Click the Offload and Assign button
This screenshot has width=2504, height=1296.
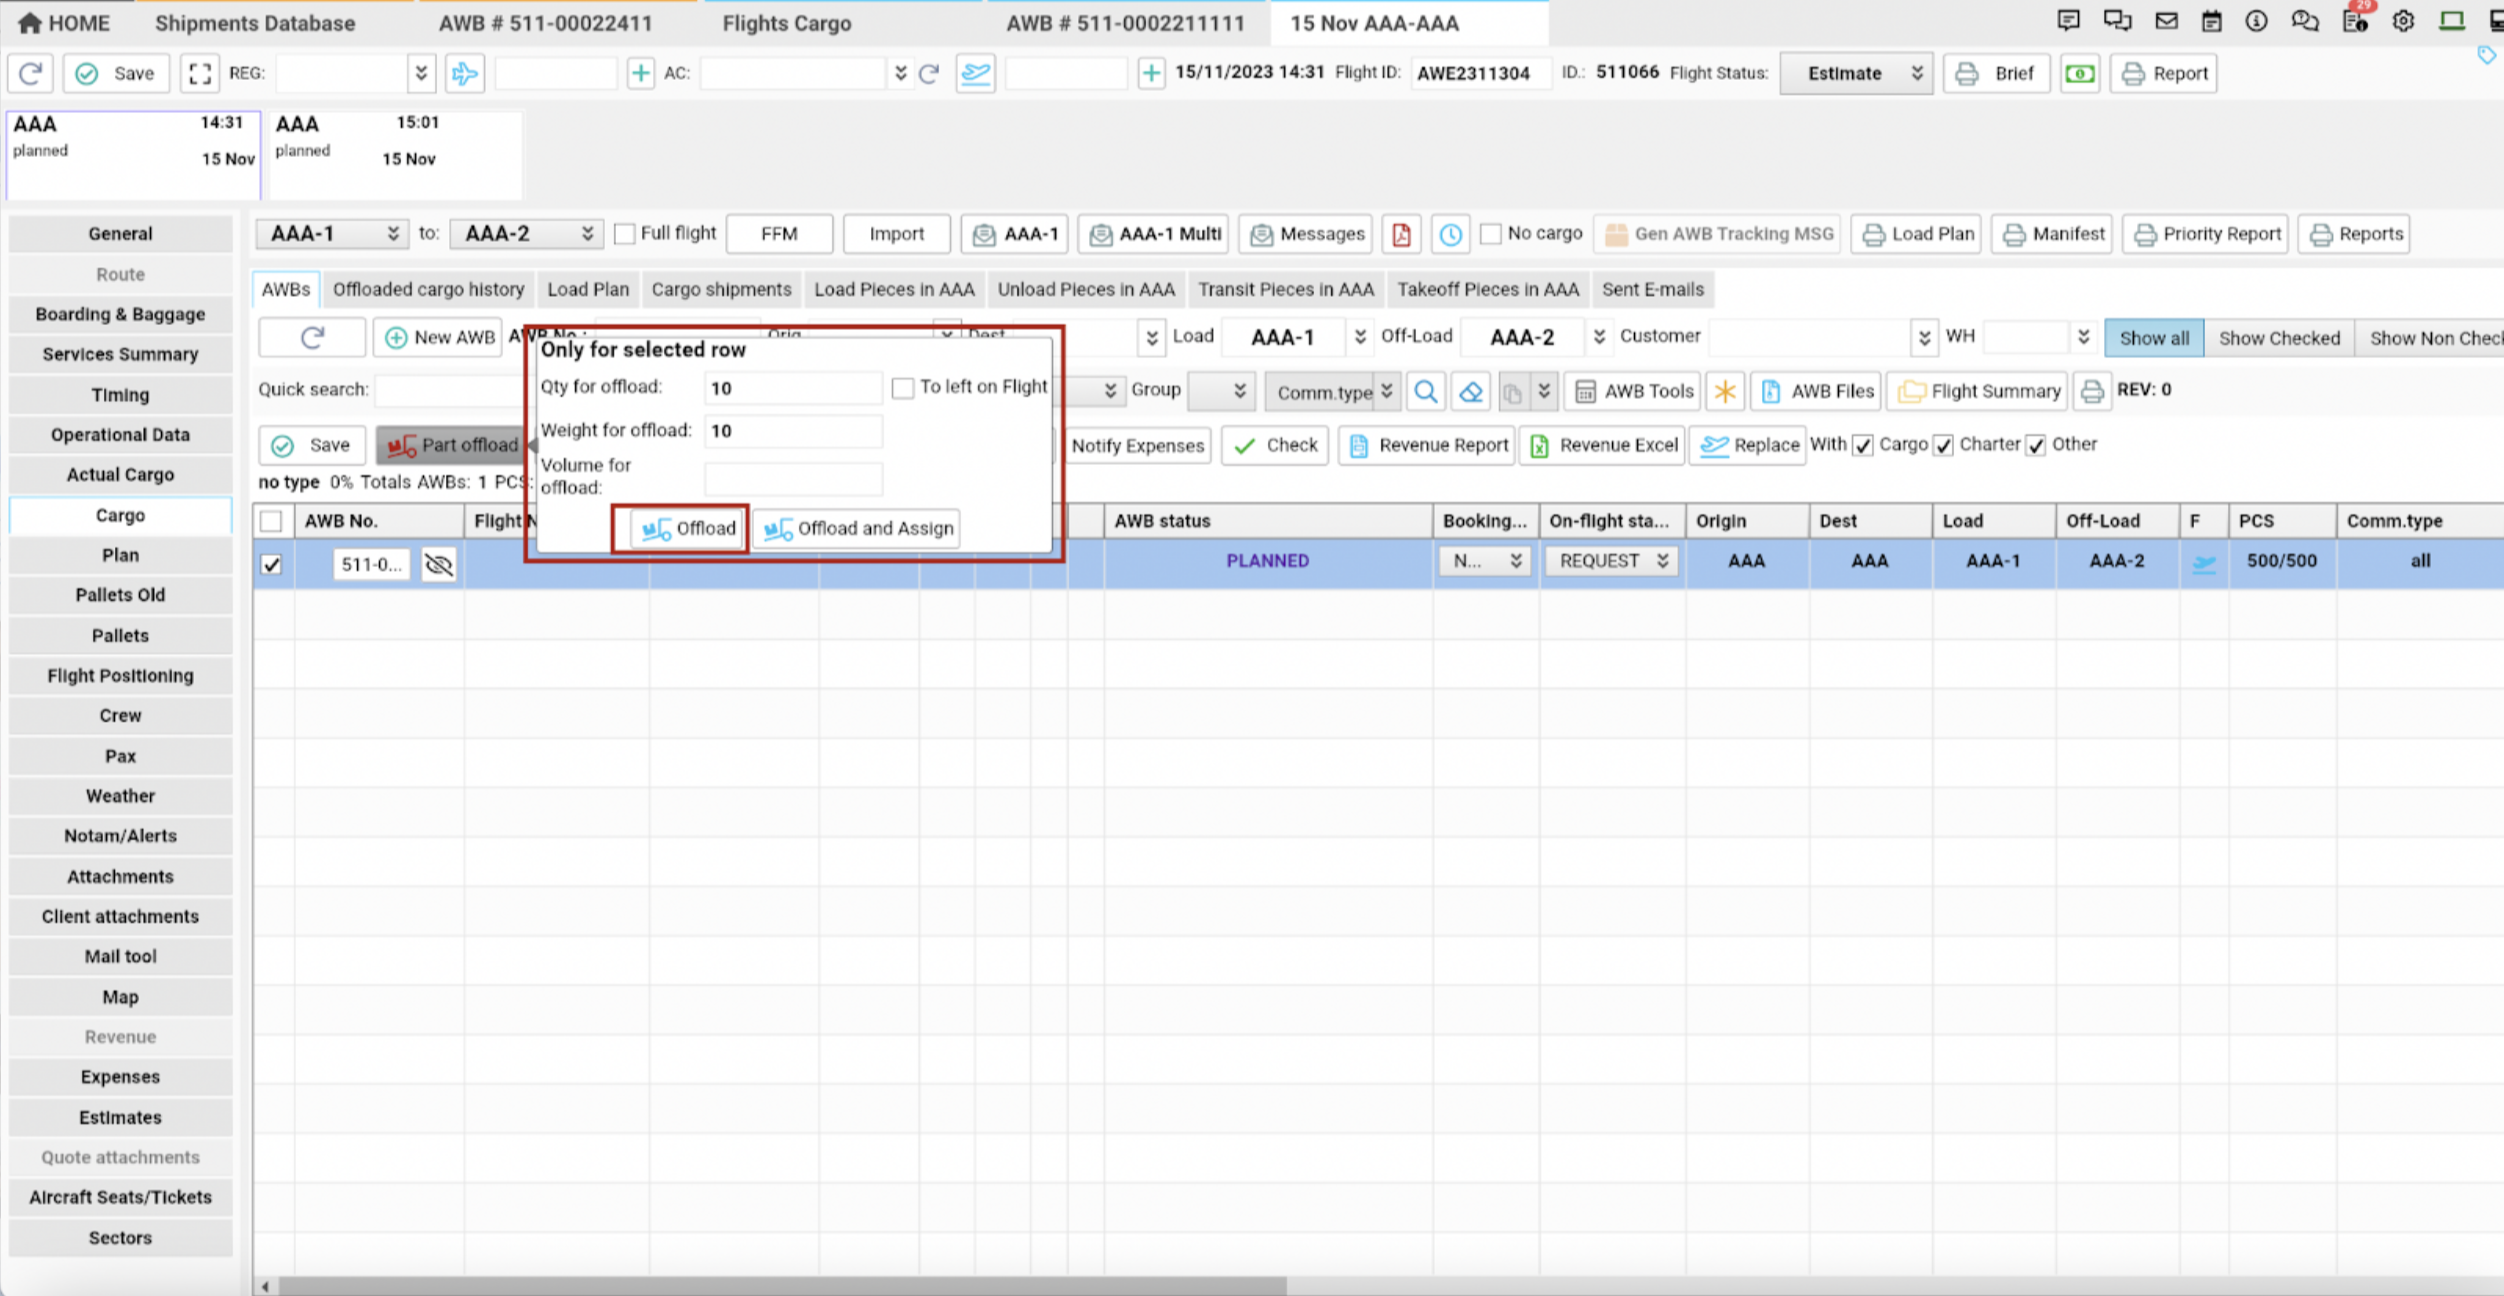pos(858,528)
